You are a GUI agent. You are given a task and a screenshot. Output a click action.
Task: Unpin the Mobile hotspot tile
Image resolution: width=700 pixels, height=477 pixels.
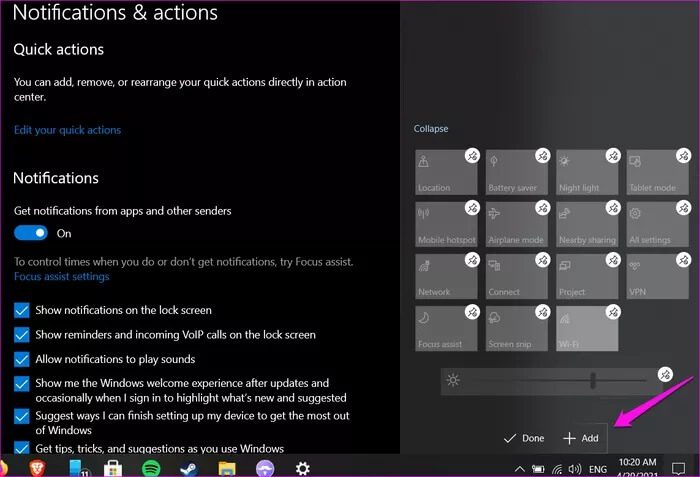coord(472,208)
